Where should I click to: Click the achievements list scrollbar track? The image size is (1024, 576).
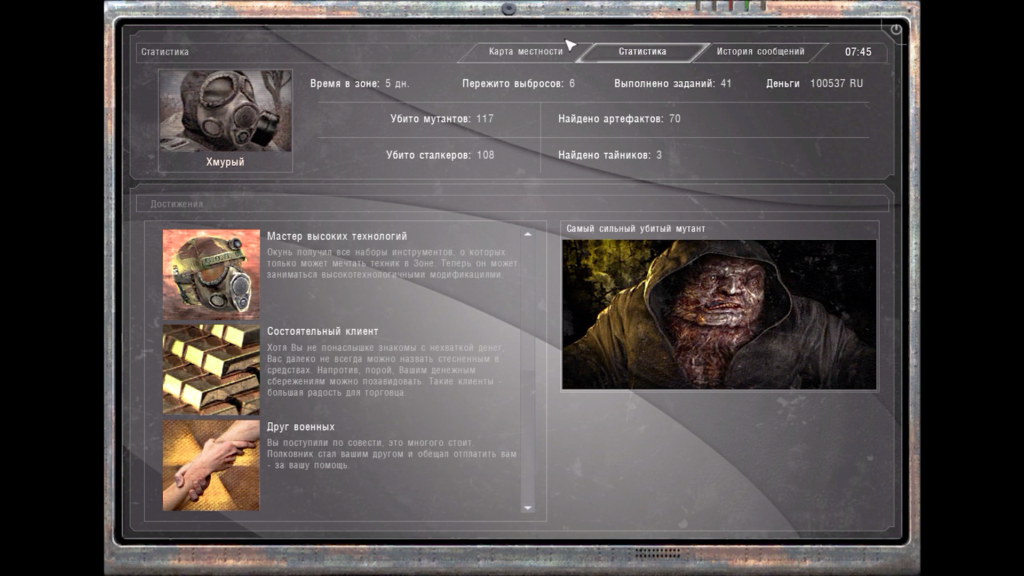528,371
